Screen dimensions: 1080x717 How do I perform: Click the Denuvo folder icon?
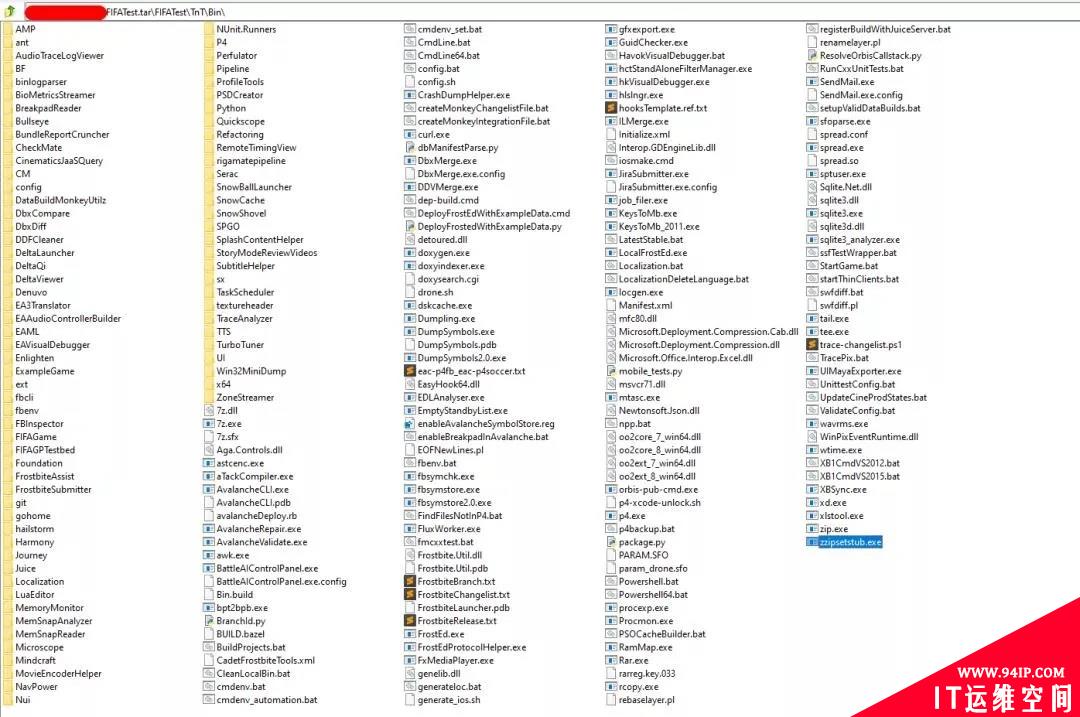(x=8, y=292)
